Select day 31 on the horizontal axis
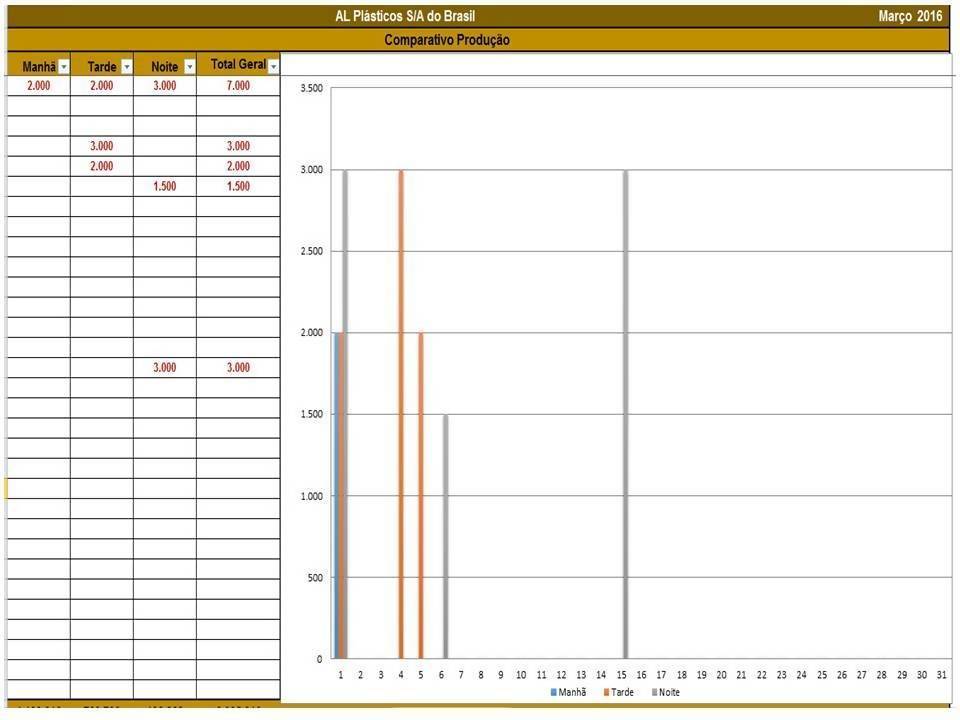960x720 pixels. coord(941,675)
